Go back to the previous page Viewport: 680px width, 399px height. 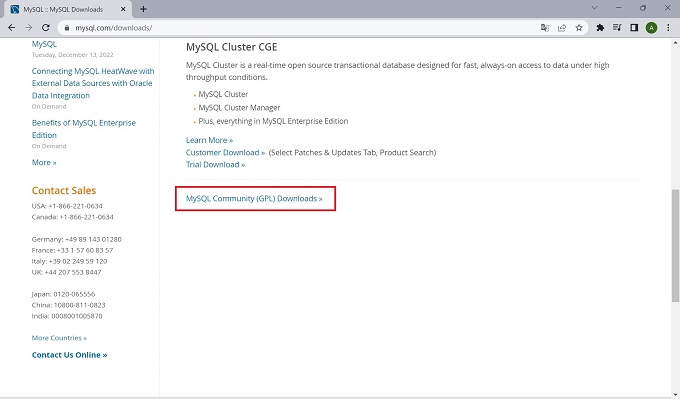coord(12,28)
